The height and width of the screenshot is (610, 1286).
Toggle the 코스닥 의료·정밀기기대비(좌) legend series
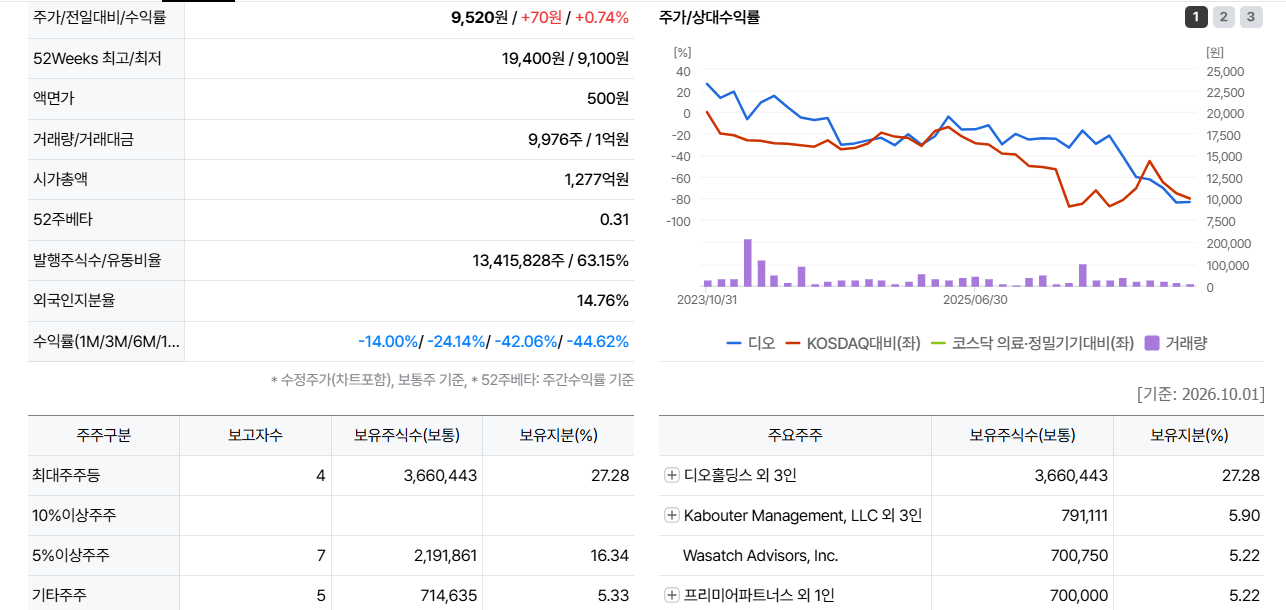[x=1033, y=343]
